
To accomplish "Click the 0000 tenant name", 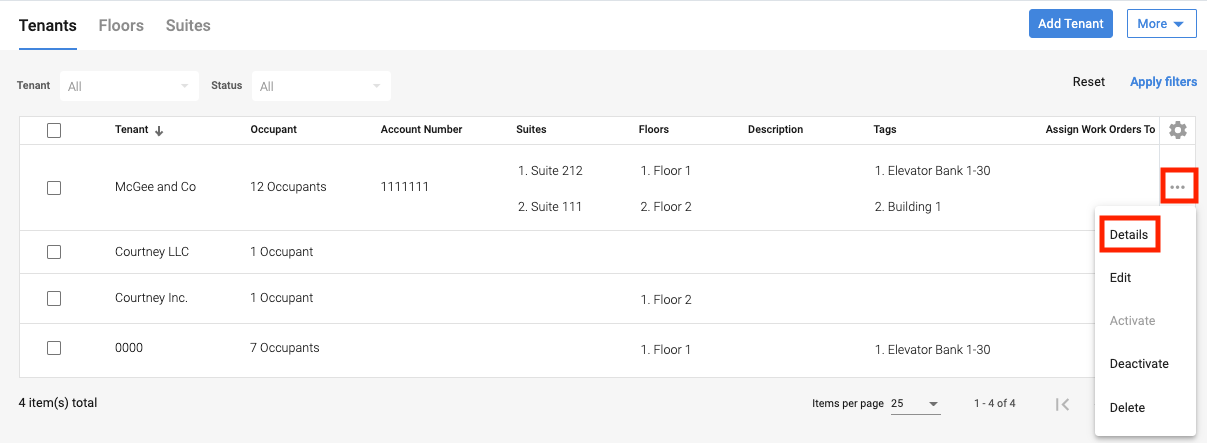I will pyautogui.click(x=129, y=348).
